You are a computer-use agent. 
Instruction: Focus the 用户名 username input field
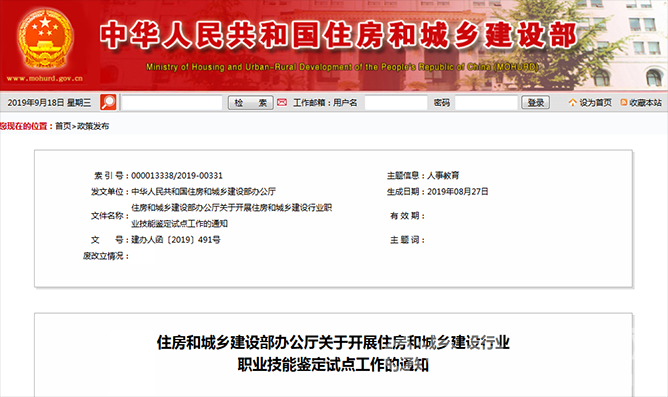(396, 103)
